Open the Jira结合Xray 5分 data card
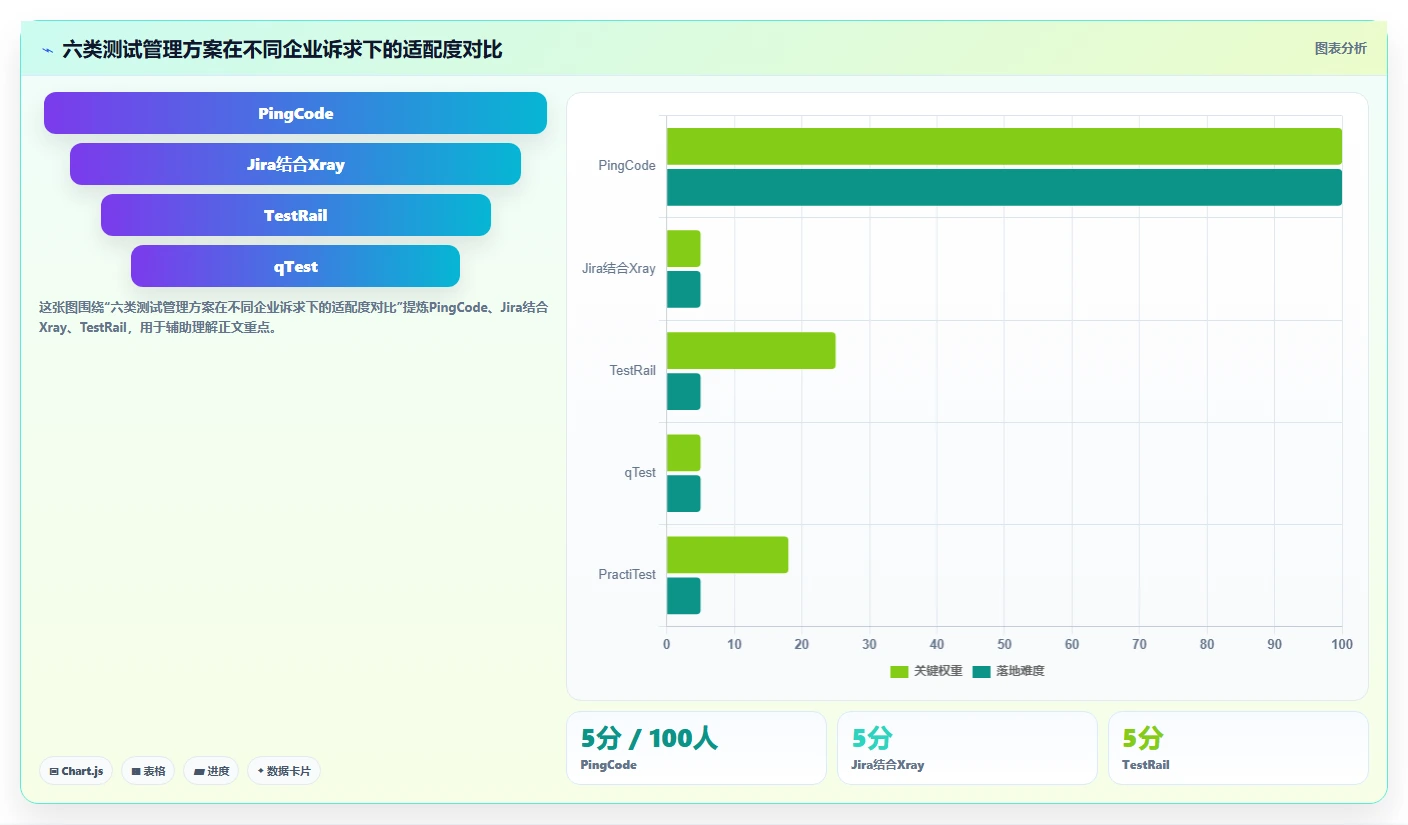This screenshot has height=825, width=1408. pyautogui.click(x=967, y=748)
